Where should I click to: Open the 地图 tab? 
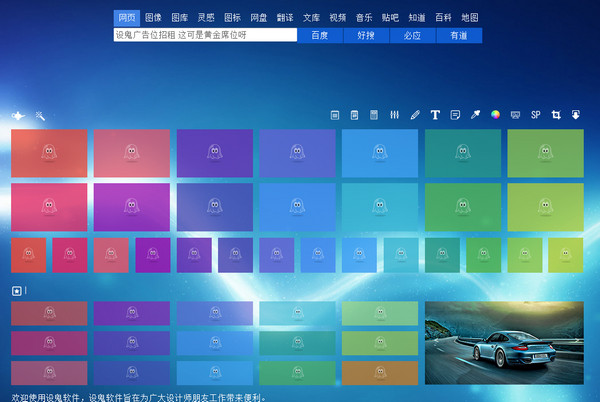click(x=470, y=18)
